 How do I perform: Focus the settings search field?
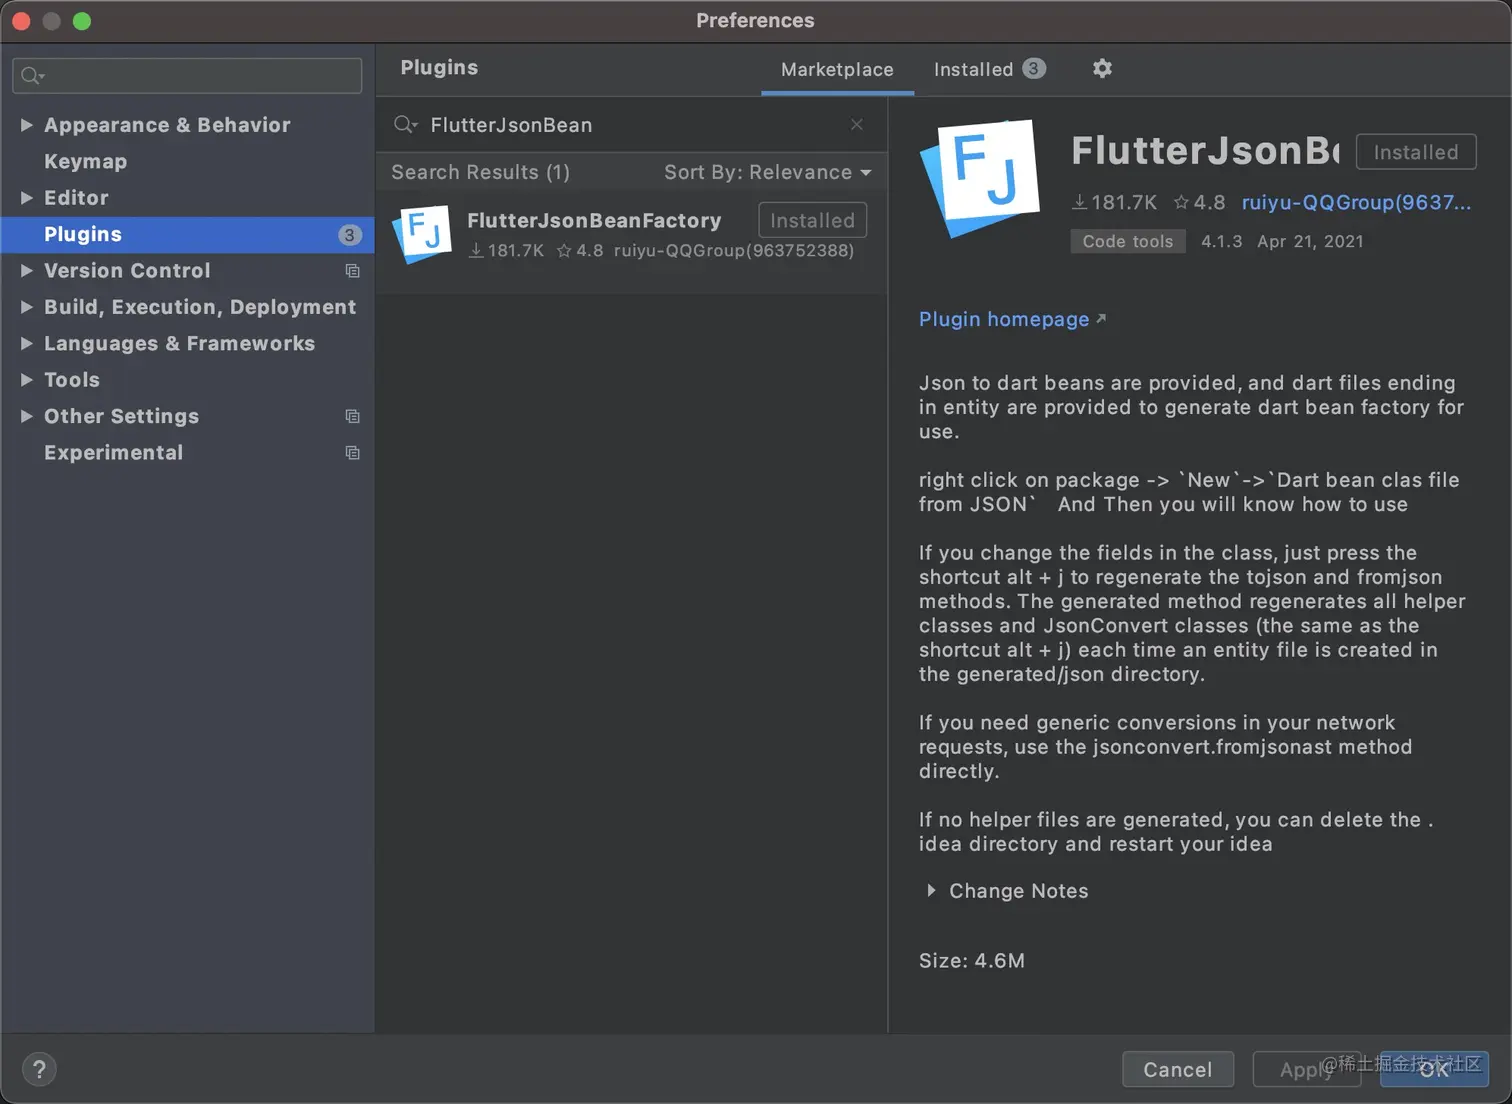coord(187,75)
